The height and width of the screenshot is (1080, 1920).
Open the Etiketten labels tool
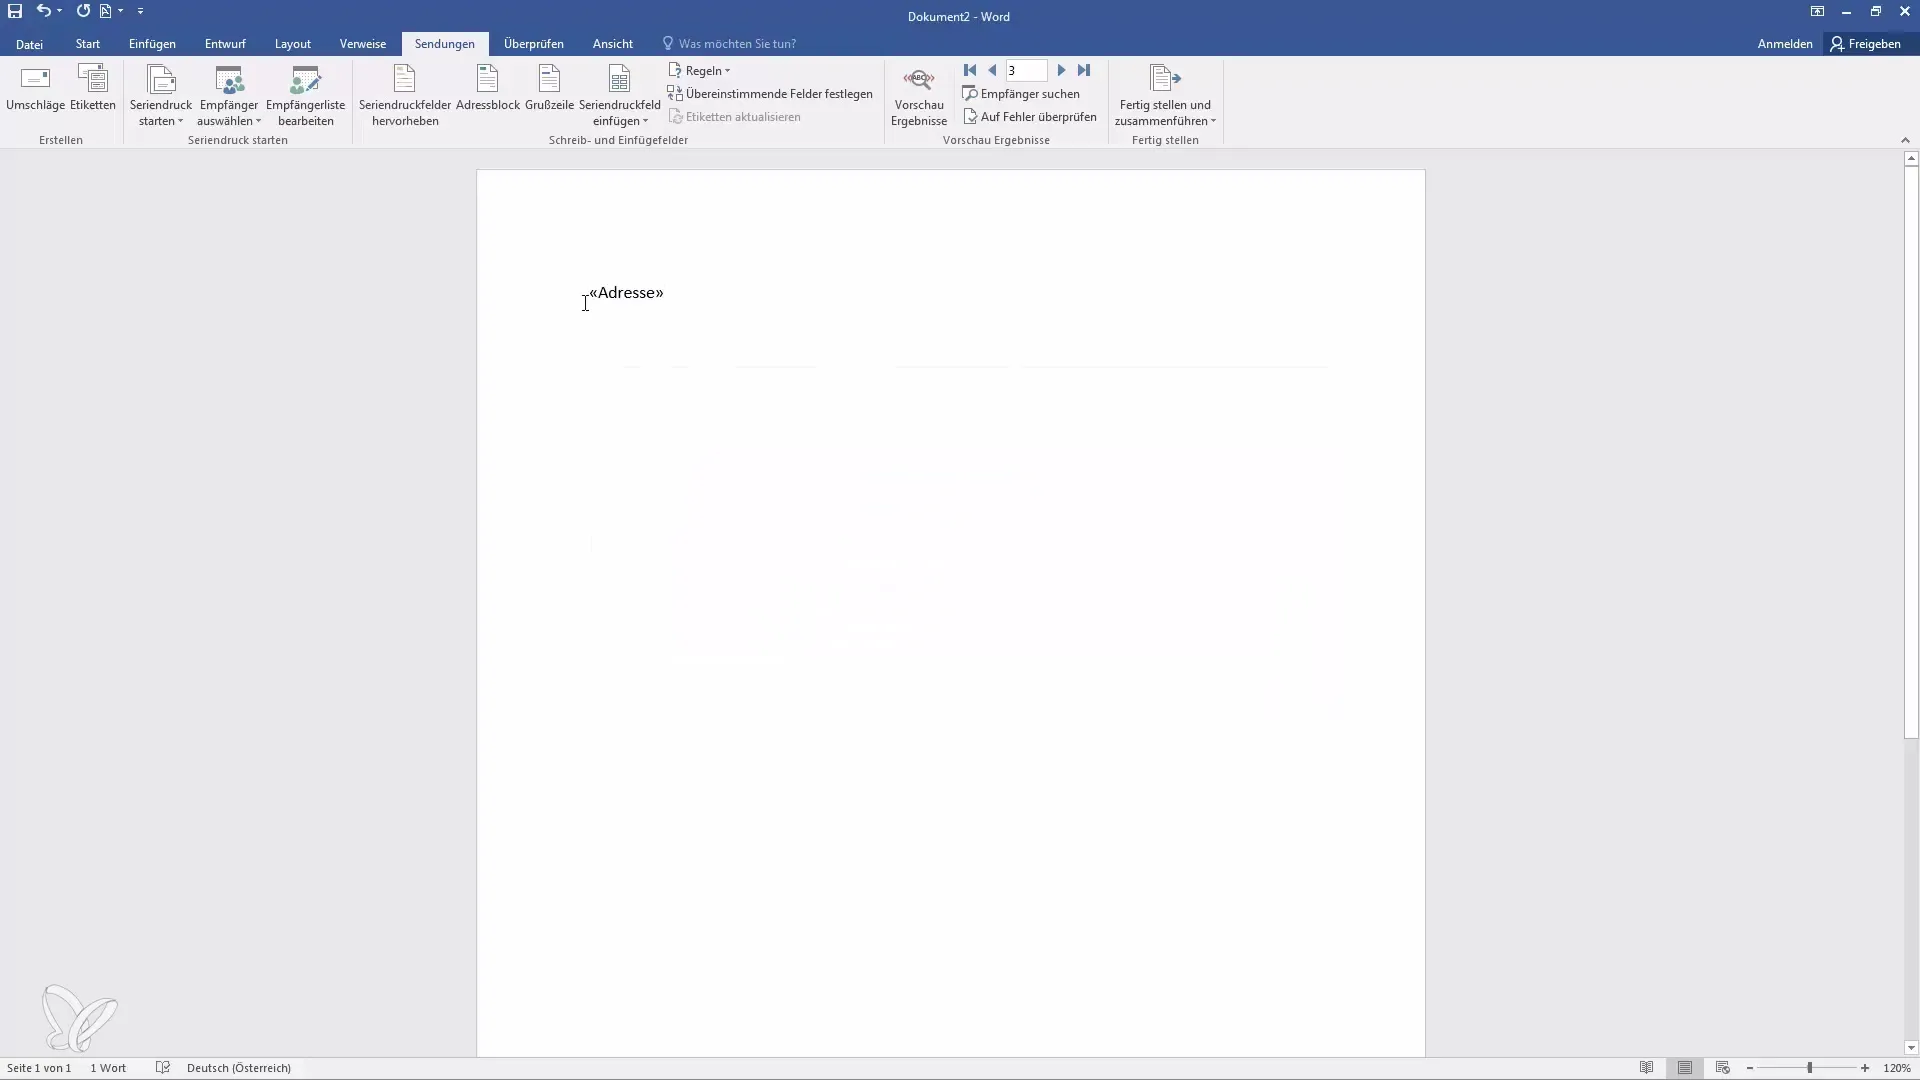93,87
